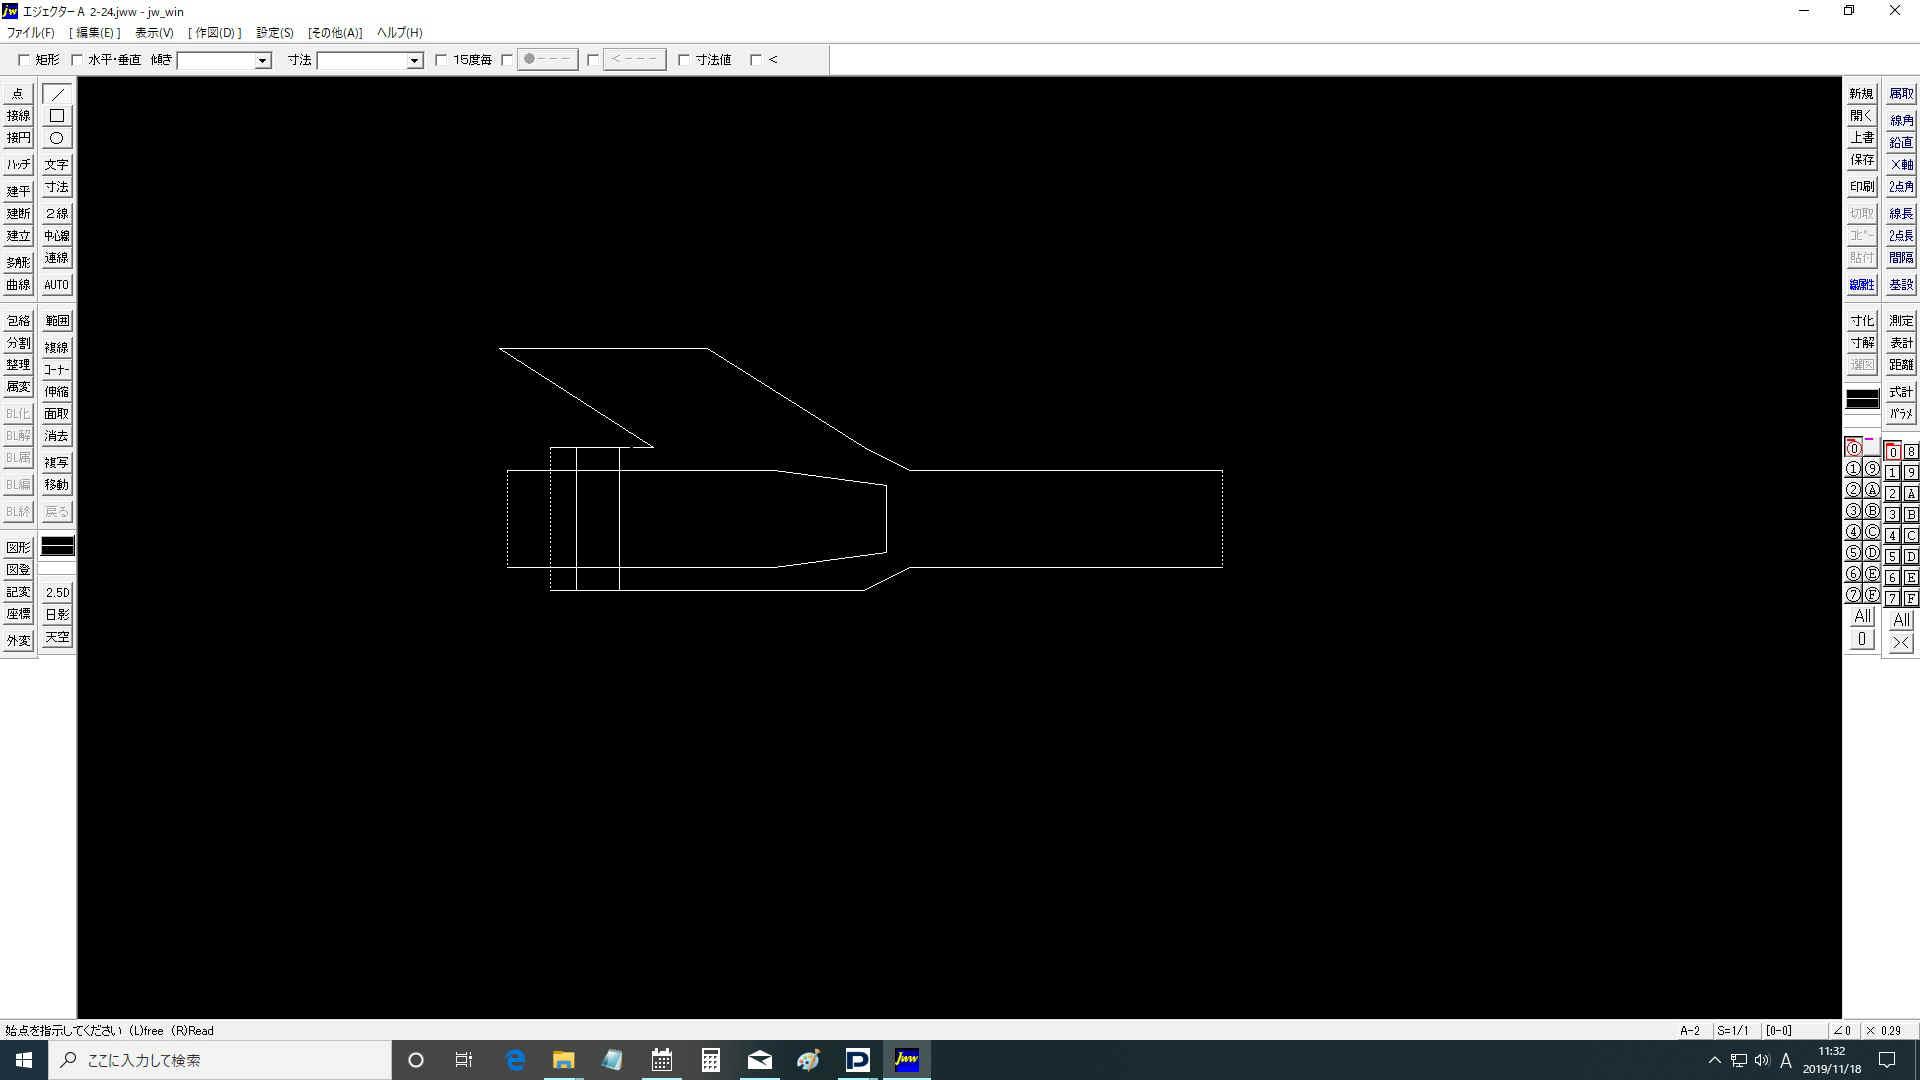This screenshot has width=1920, height=1080.
Task: Click the 消去 erase tool
Action: (57, 436)
